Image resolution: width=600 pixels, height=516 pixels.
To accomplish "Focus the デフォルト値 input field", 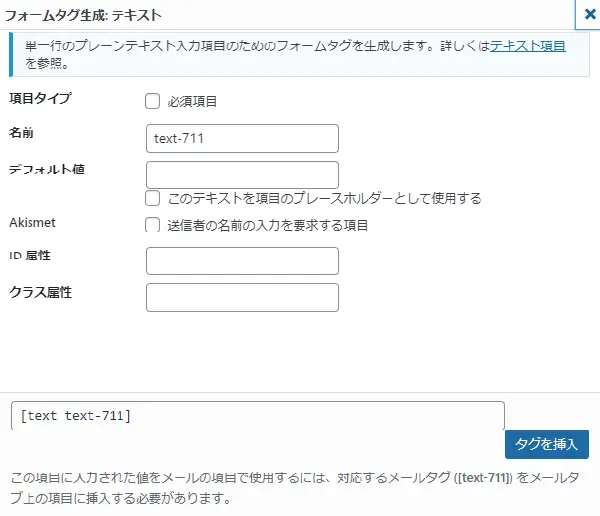I will pos(242,175).
